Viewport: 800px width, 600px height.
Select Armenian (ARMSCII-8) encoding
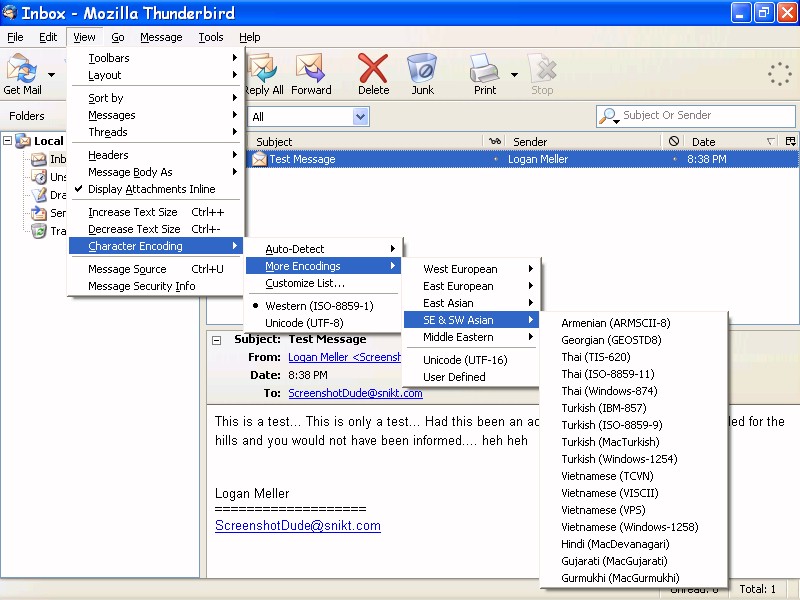click(633, 323)
